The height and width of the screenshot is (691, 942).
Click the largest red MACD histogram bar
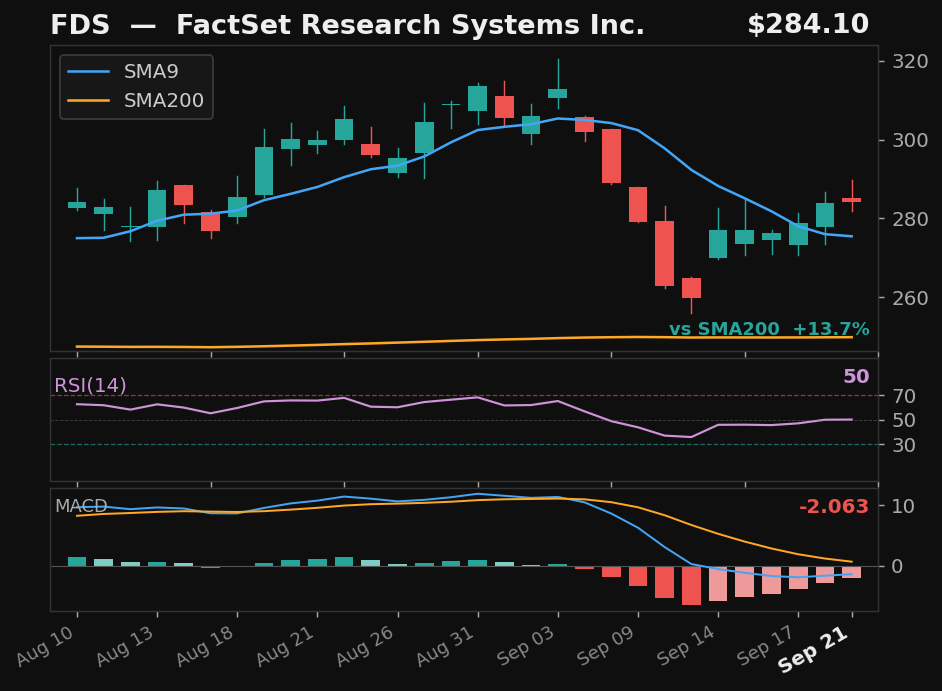[x=691, y=585]
